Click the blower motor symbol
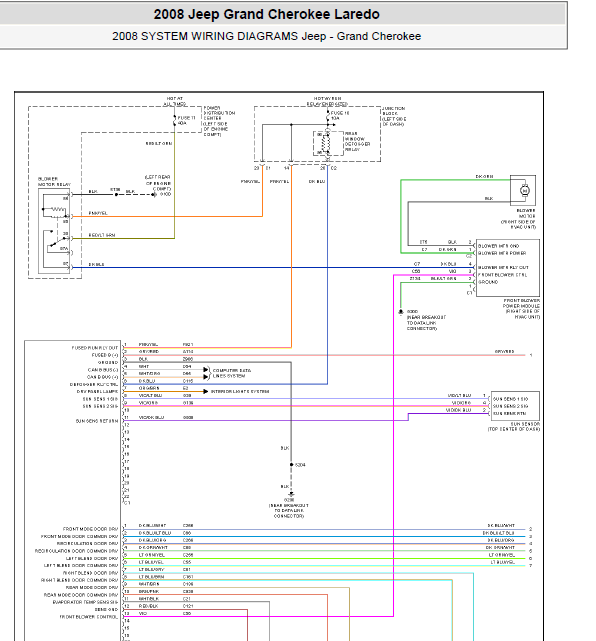The width and height of the screenshot is (596, 641). [524, 191]
